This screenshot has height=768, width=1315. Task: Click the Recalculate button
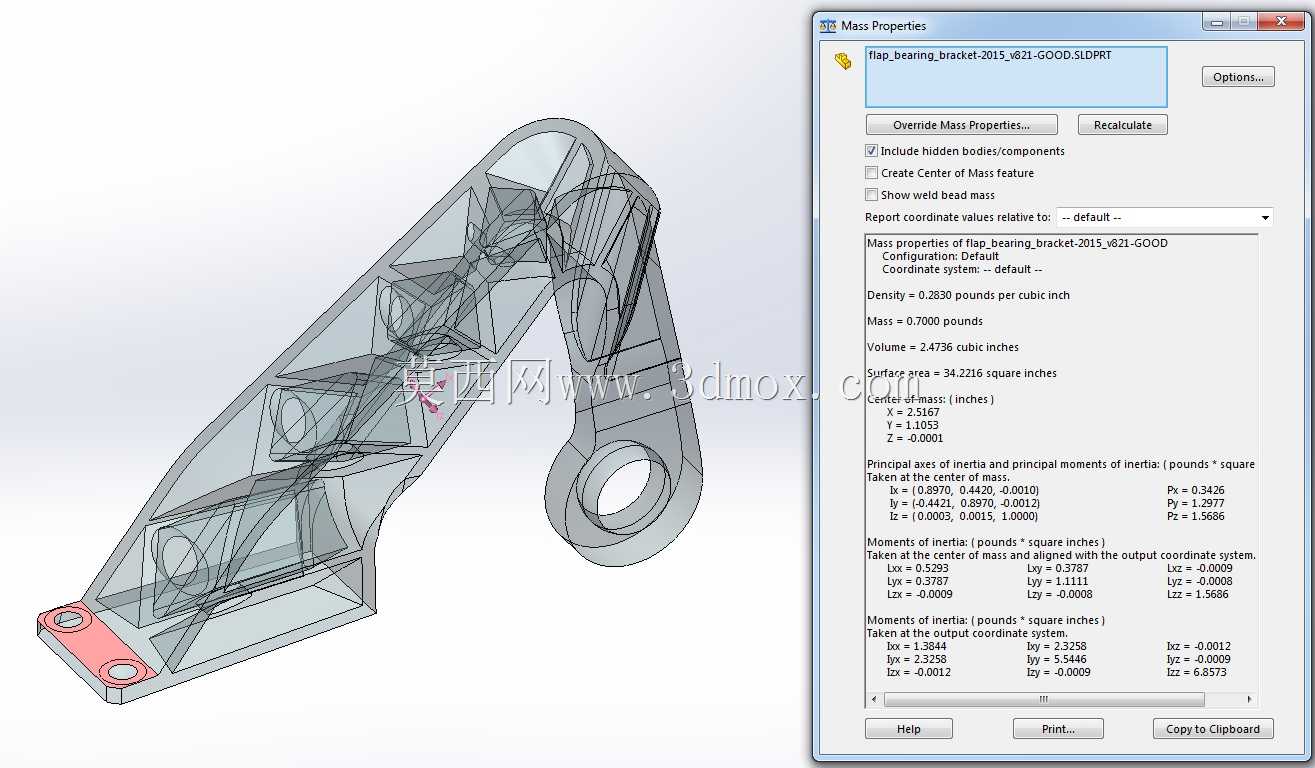1123,125
